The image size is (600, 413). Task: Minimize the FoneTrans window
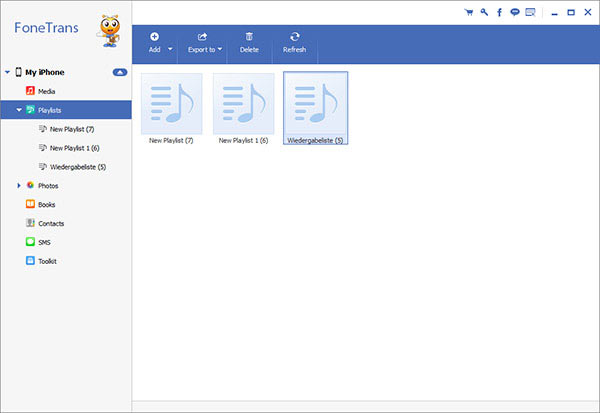[554, 13]
